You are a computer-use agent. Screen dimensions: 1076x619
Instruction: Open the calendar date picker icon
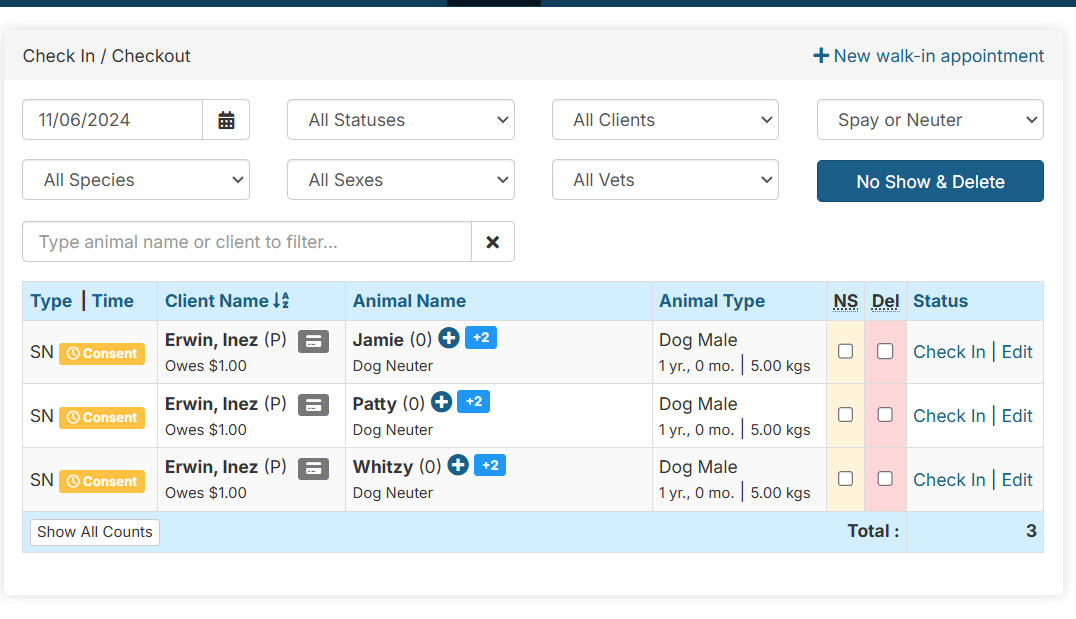[x=226, y=120]
